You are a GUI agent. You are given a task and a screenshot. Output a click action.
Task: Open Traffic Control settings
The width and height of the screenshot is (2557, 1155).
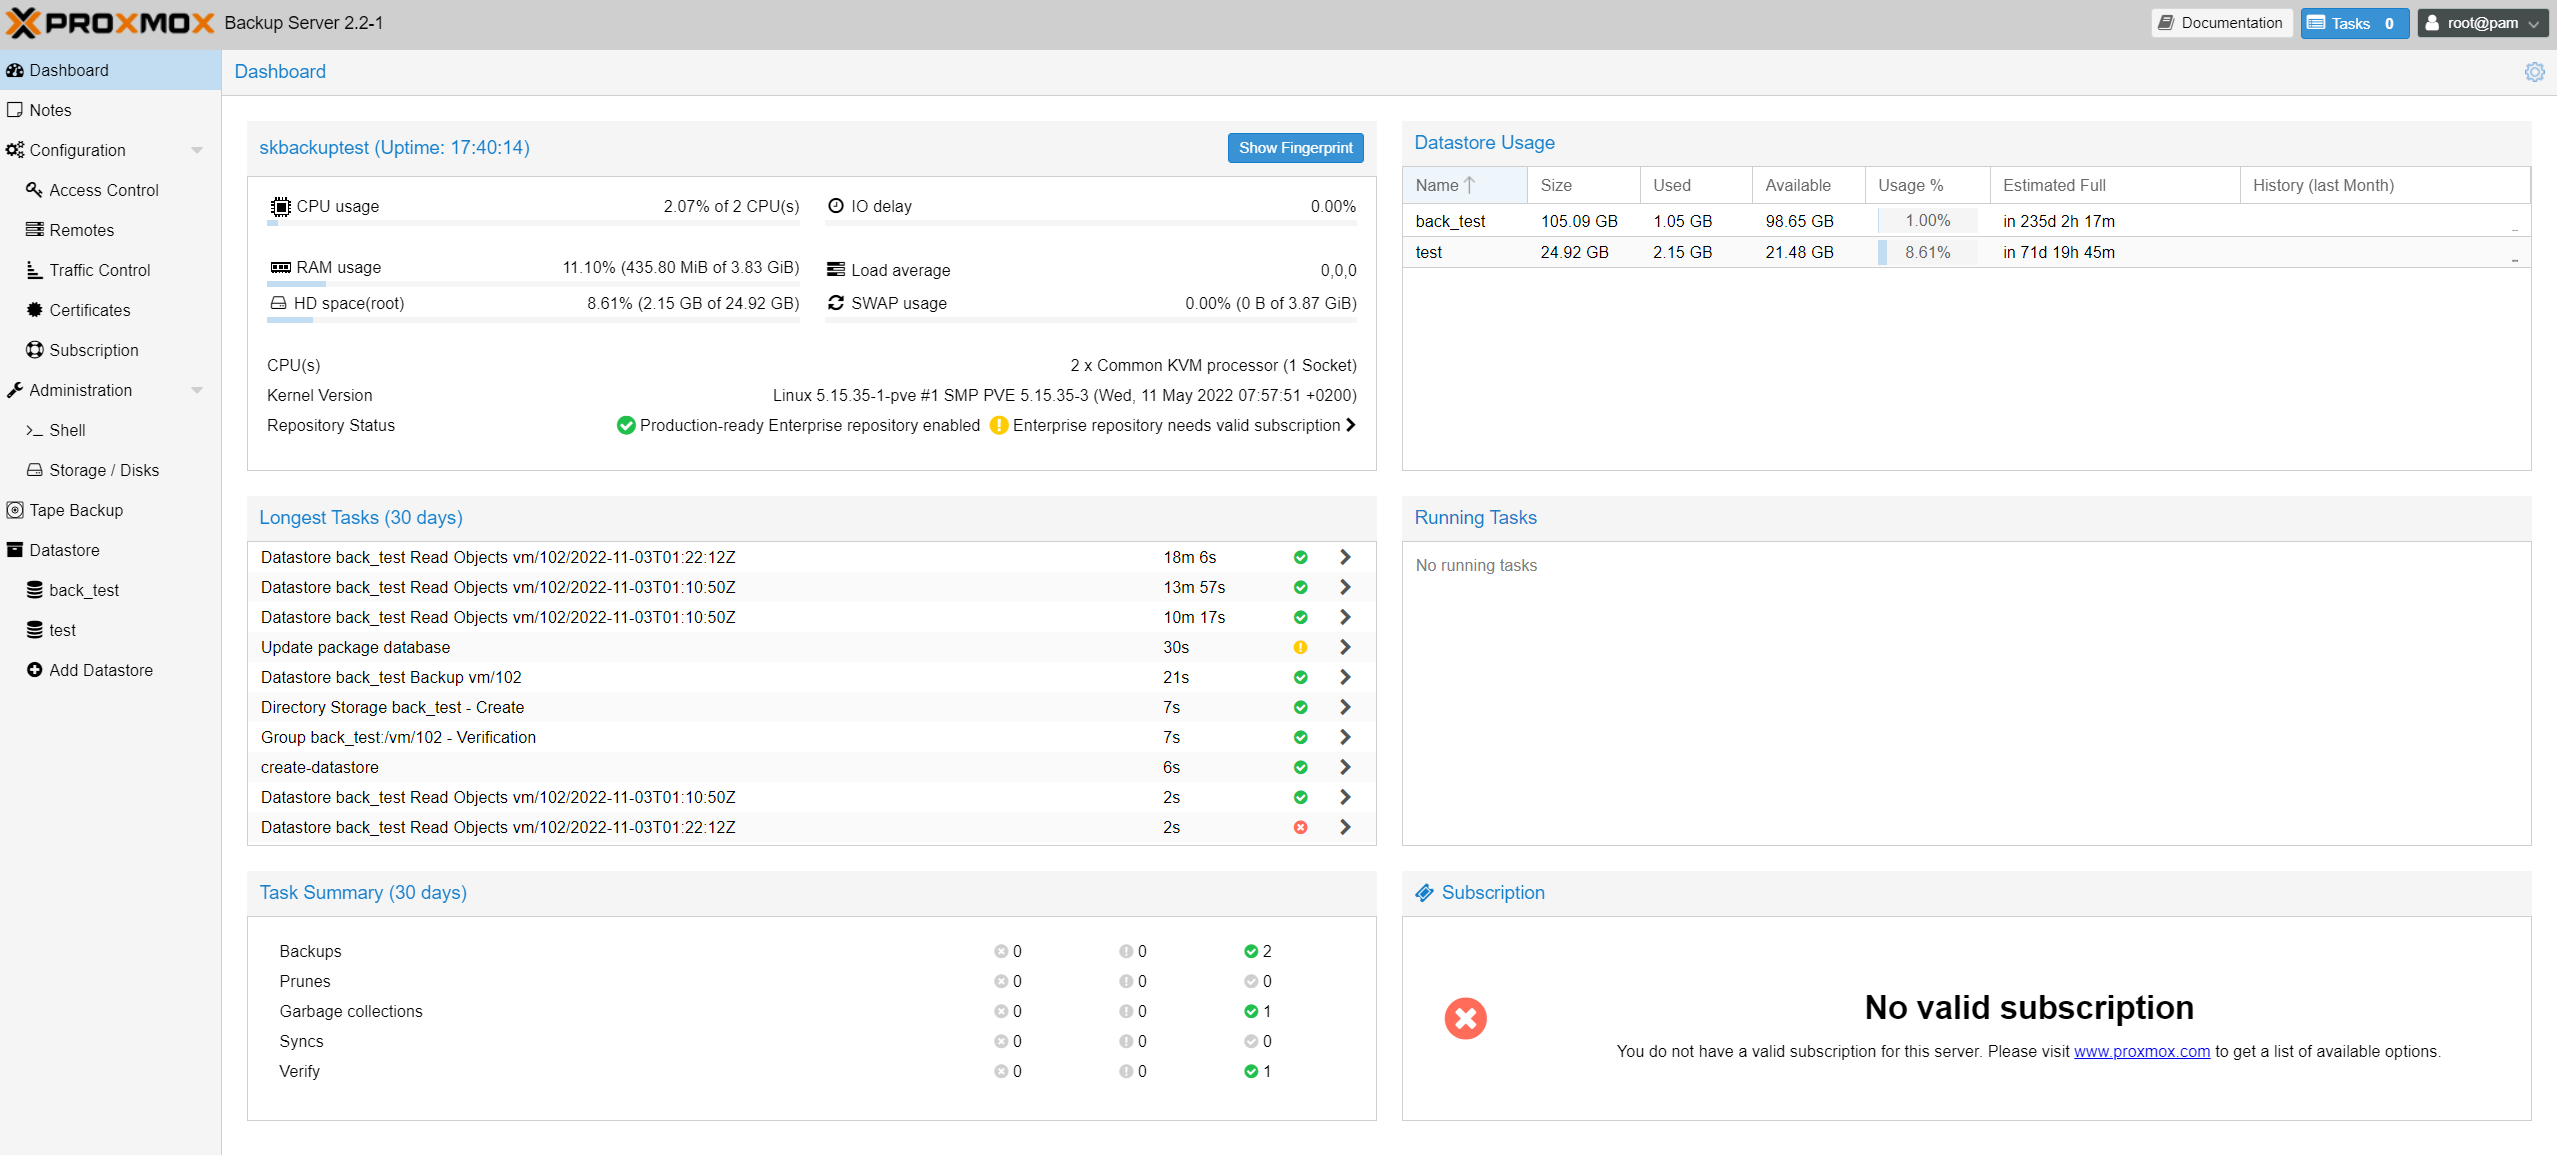(x=110, y=270)
